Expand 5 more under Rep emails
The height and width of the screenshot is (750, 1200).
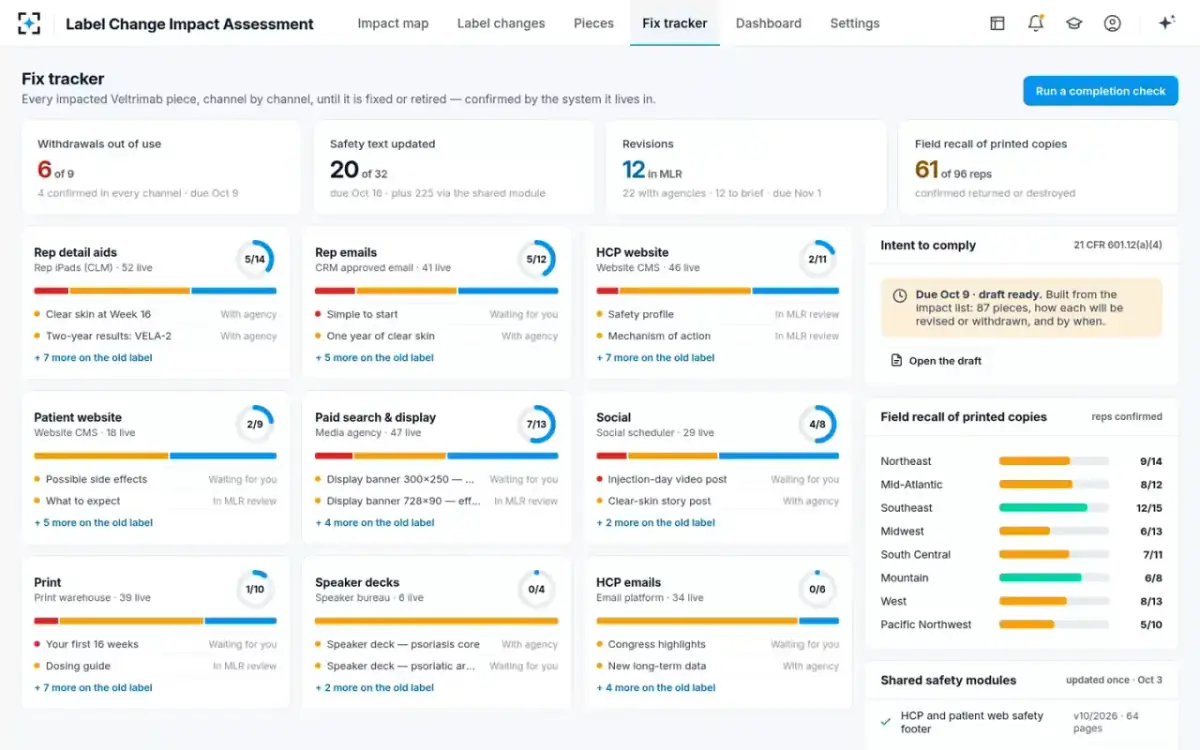click(374, 358)
